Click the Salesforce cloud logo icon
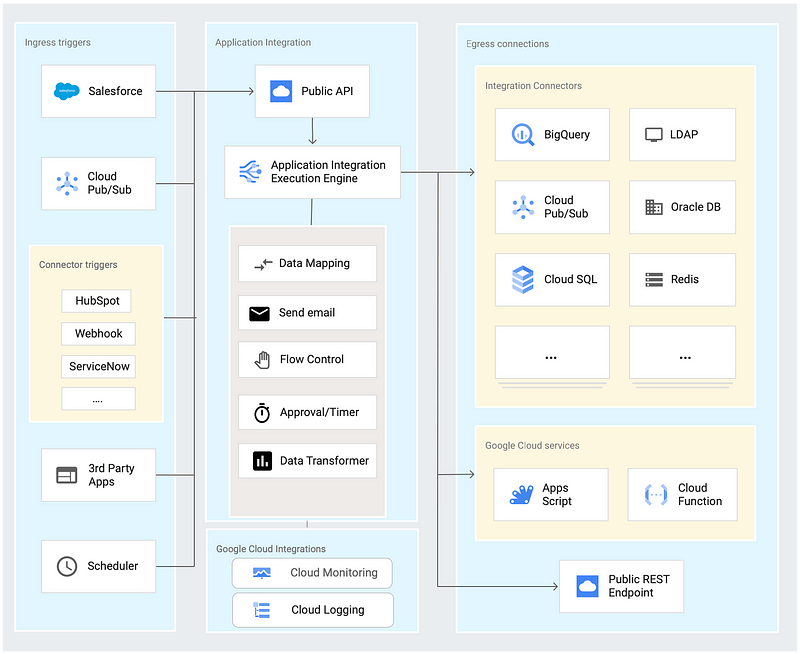The image size is (800, 654). (x=67, y=92)
